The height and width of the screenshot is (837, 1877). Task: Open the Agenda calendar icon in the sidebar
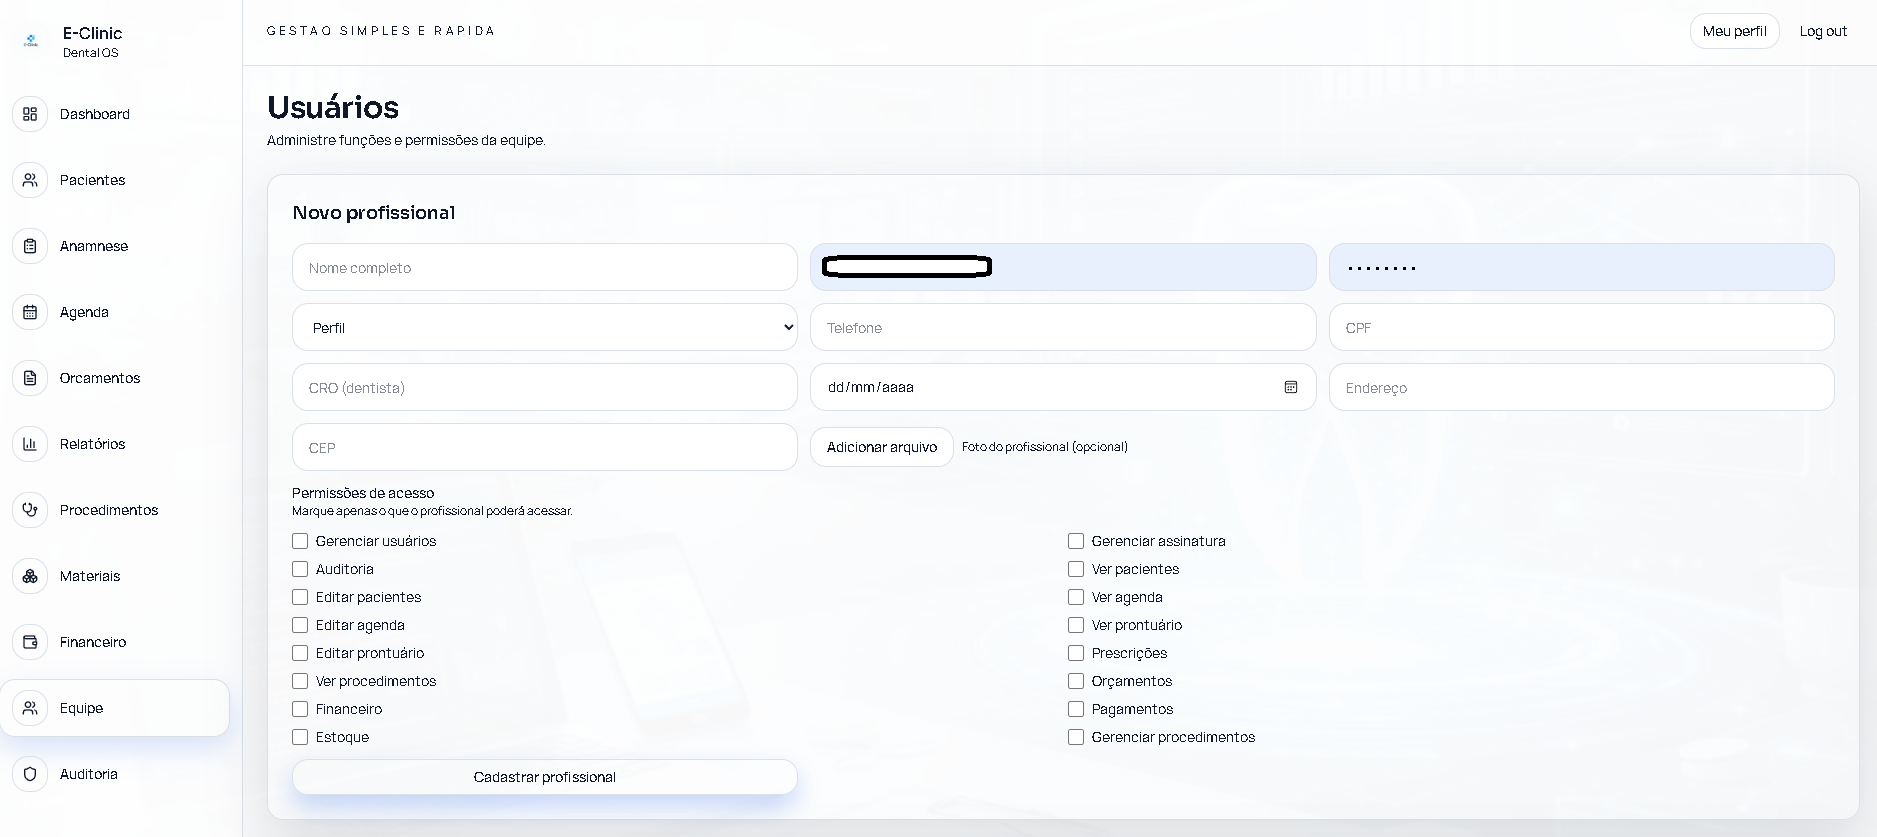coord(30,312)
